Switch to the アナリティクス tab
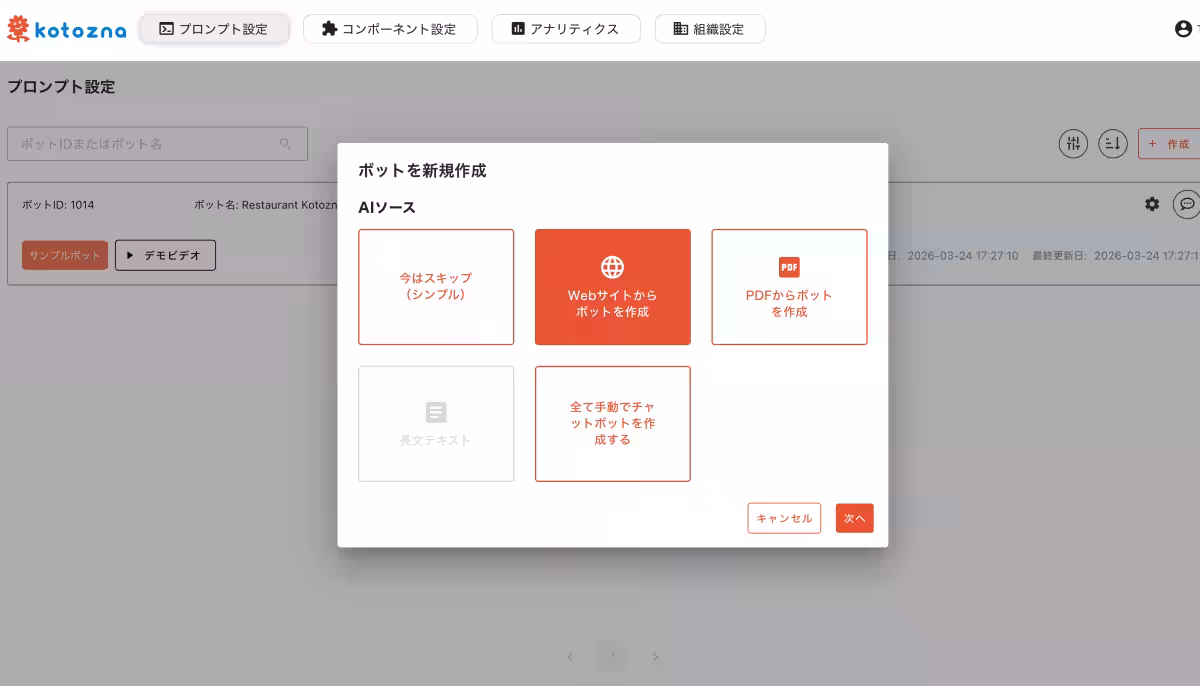Image resolution: width=1200 pixels, height=686 pixels. click(x=566, y=29)
